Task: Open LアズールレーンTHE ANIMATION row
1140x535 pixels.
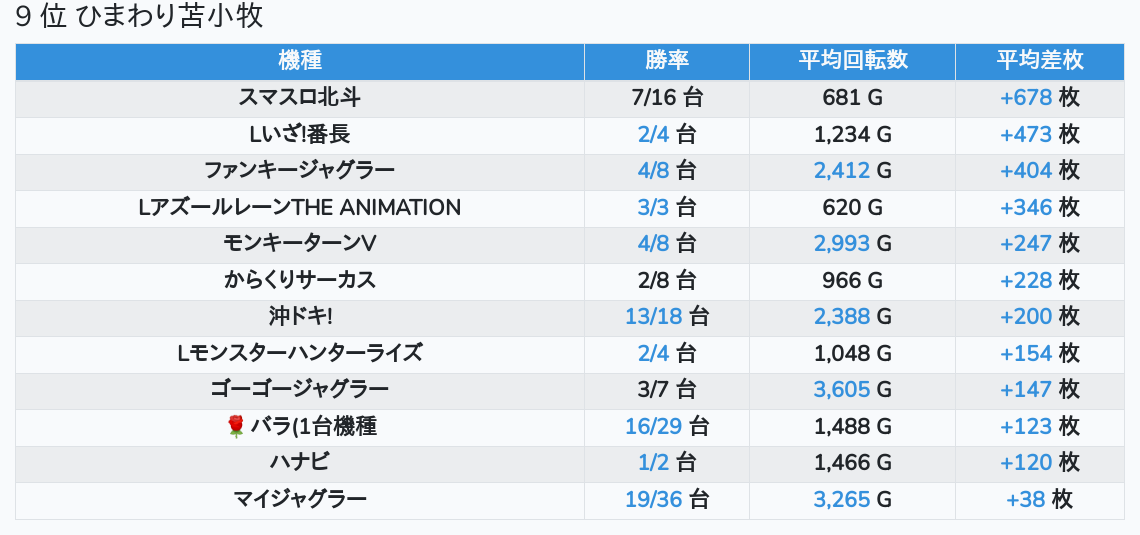Action: coord(300,208)
